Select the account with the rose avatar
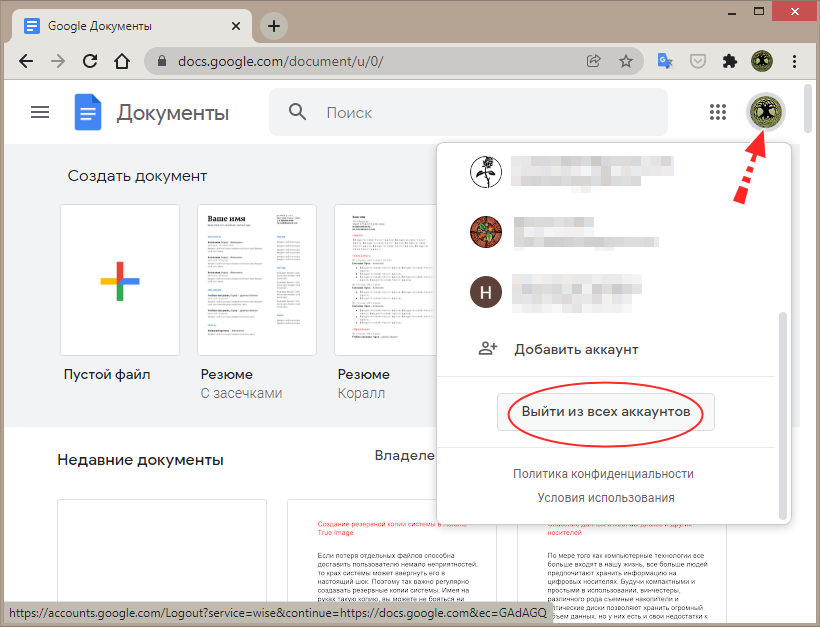Viewport: 820px width, 627px height. 485,172
